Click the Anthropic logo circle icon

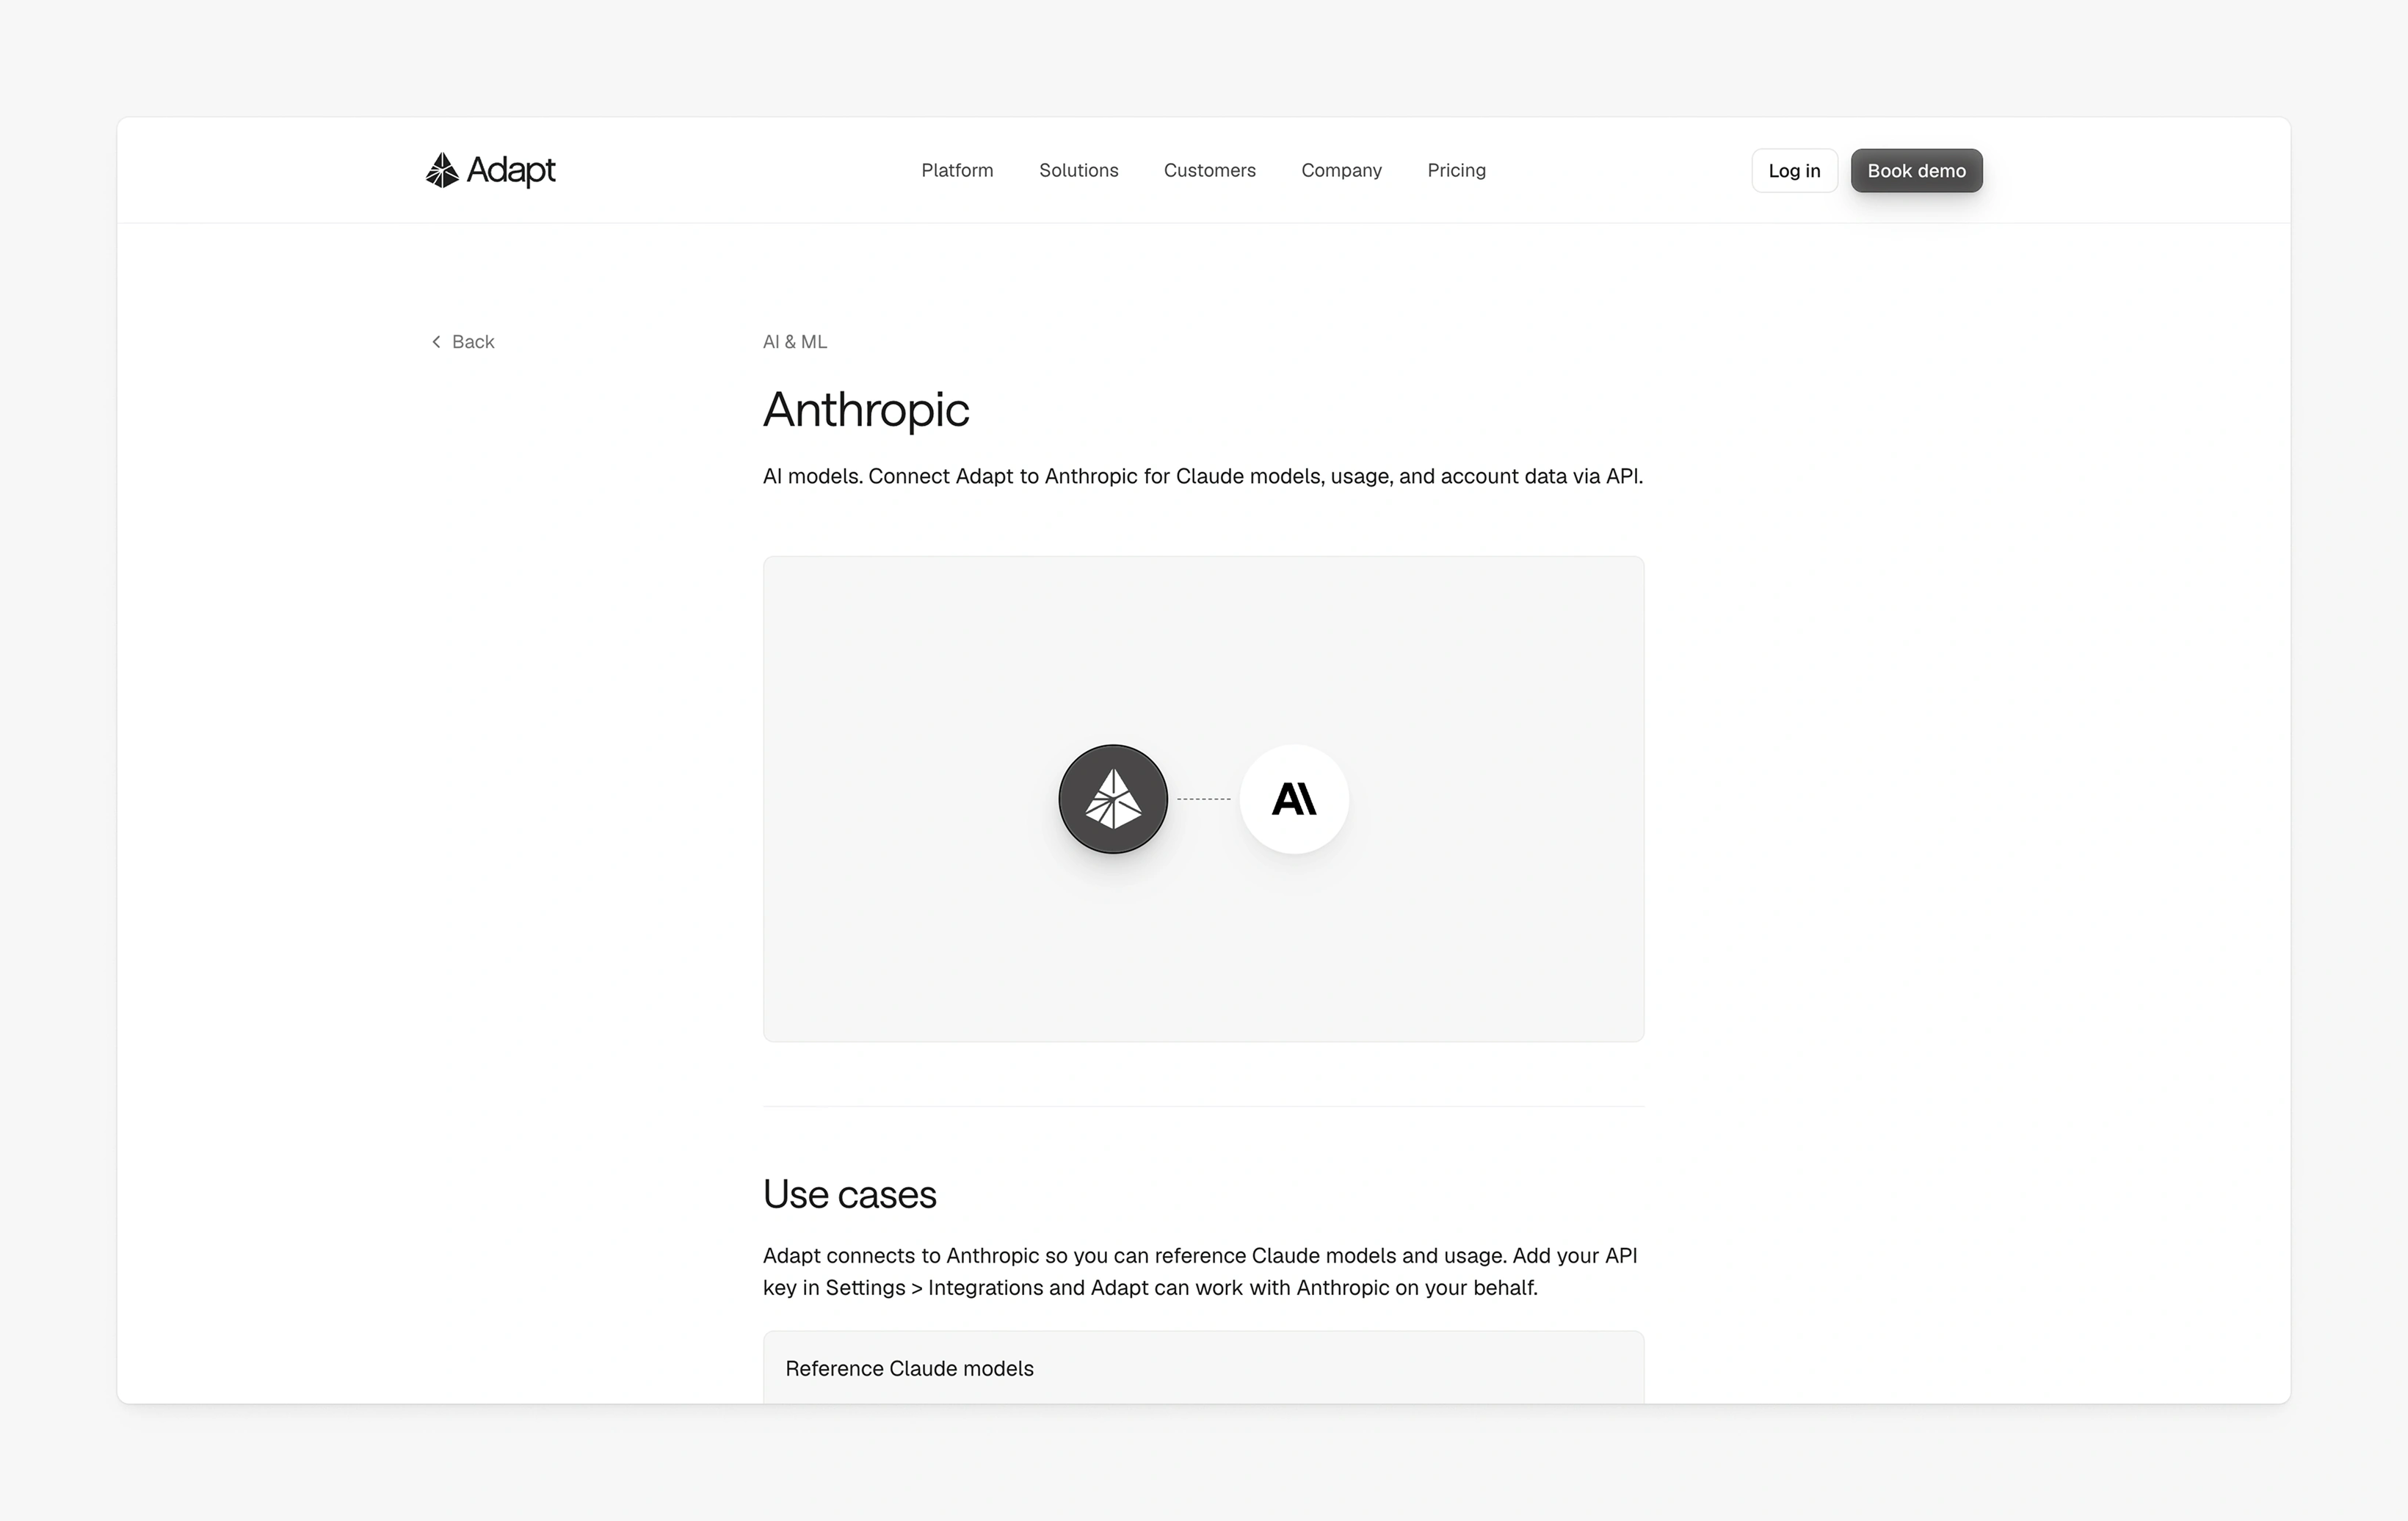1294,799
